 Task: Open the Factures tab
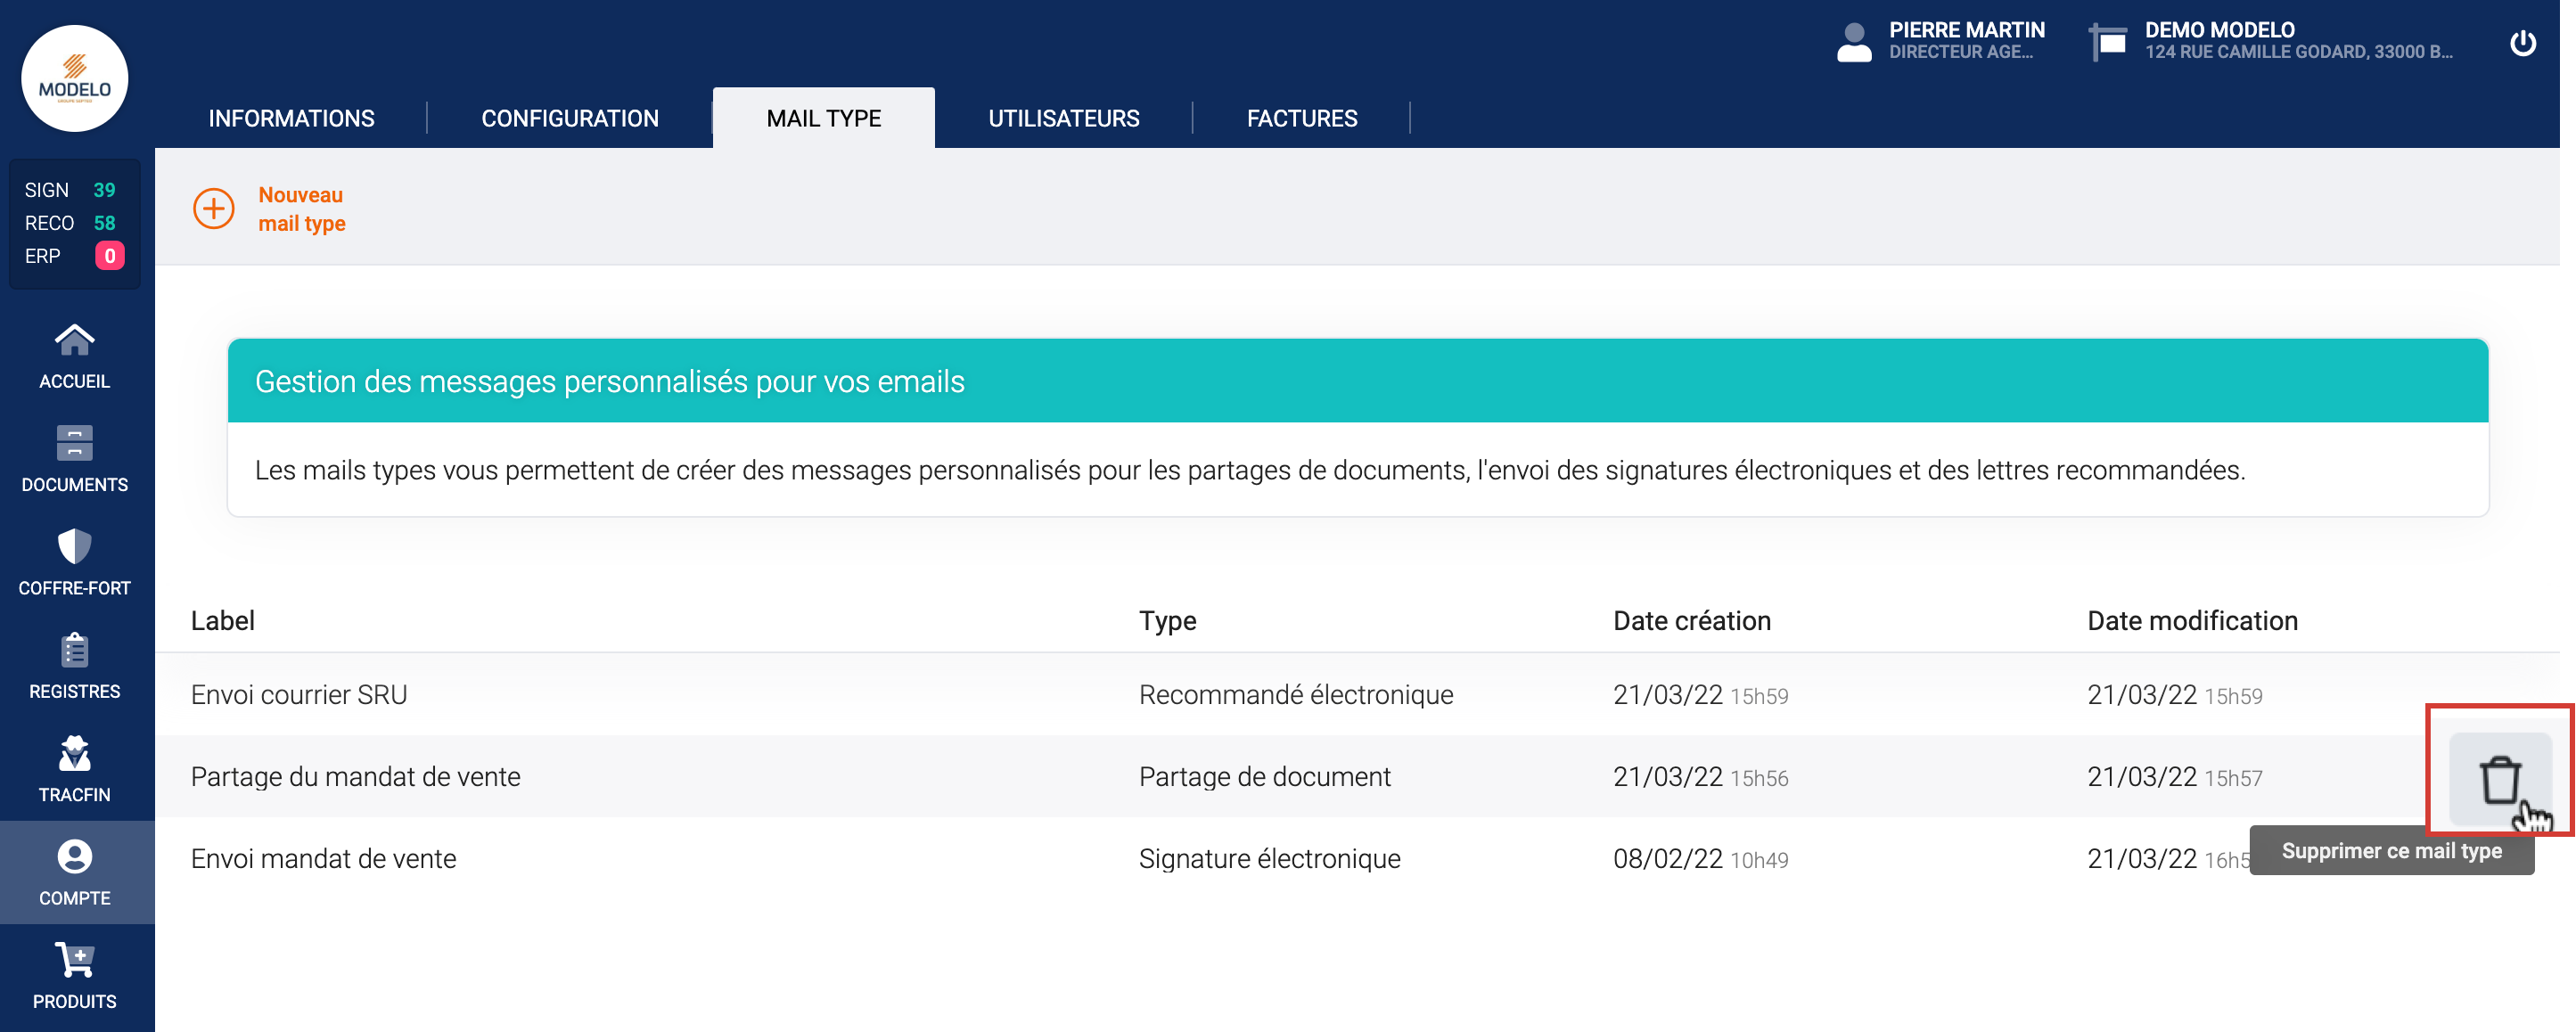point(1301,118)
